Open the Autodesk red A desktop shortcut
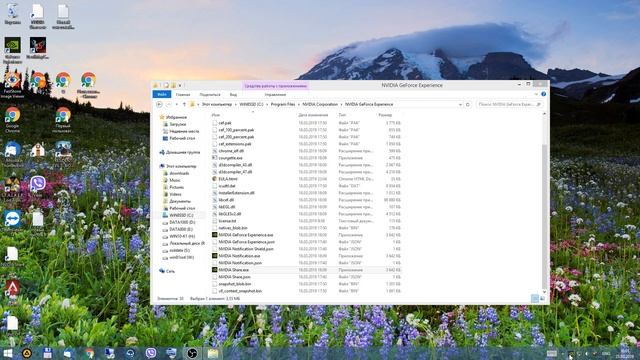 tap(12, 288)
